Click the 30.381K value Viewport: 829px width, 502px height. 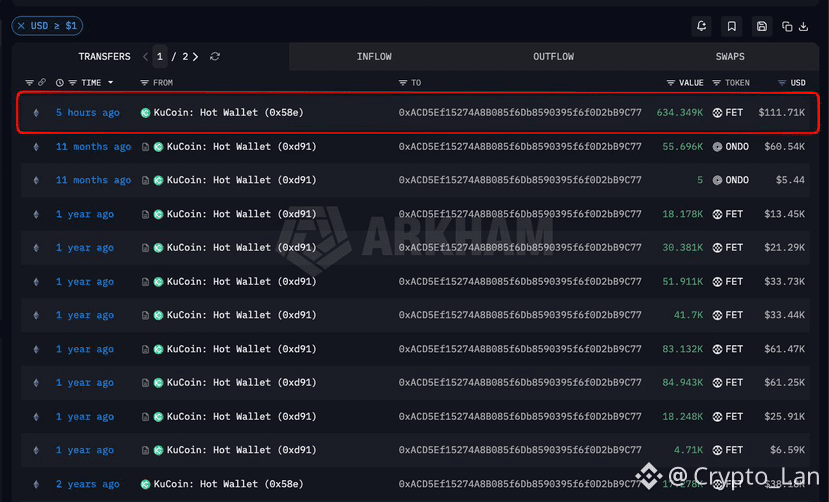[683, 247]
